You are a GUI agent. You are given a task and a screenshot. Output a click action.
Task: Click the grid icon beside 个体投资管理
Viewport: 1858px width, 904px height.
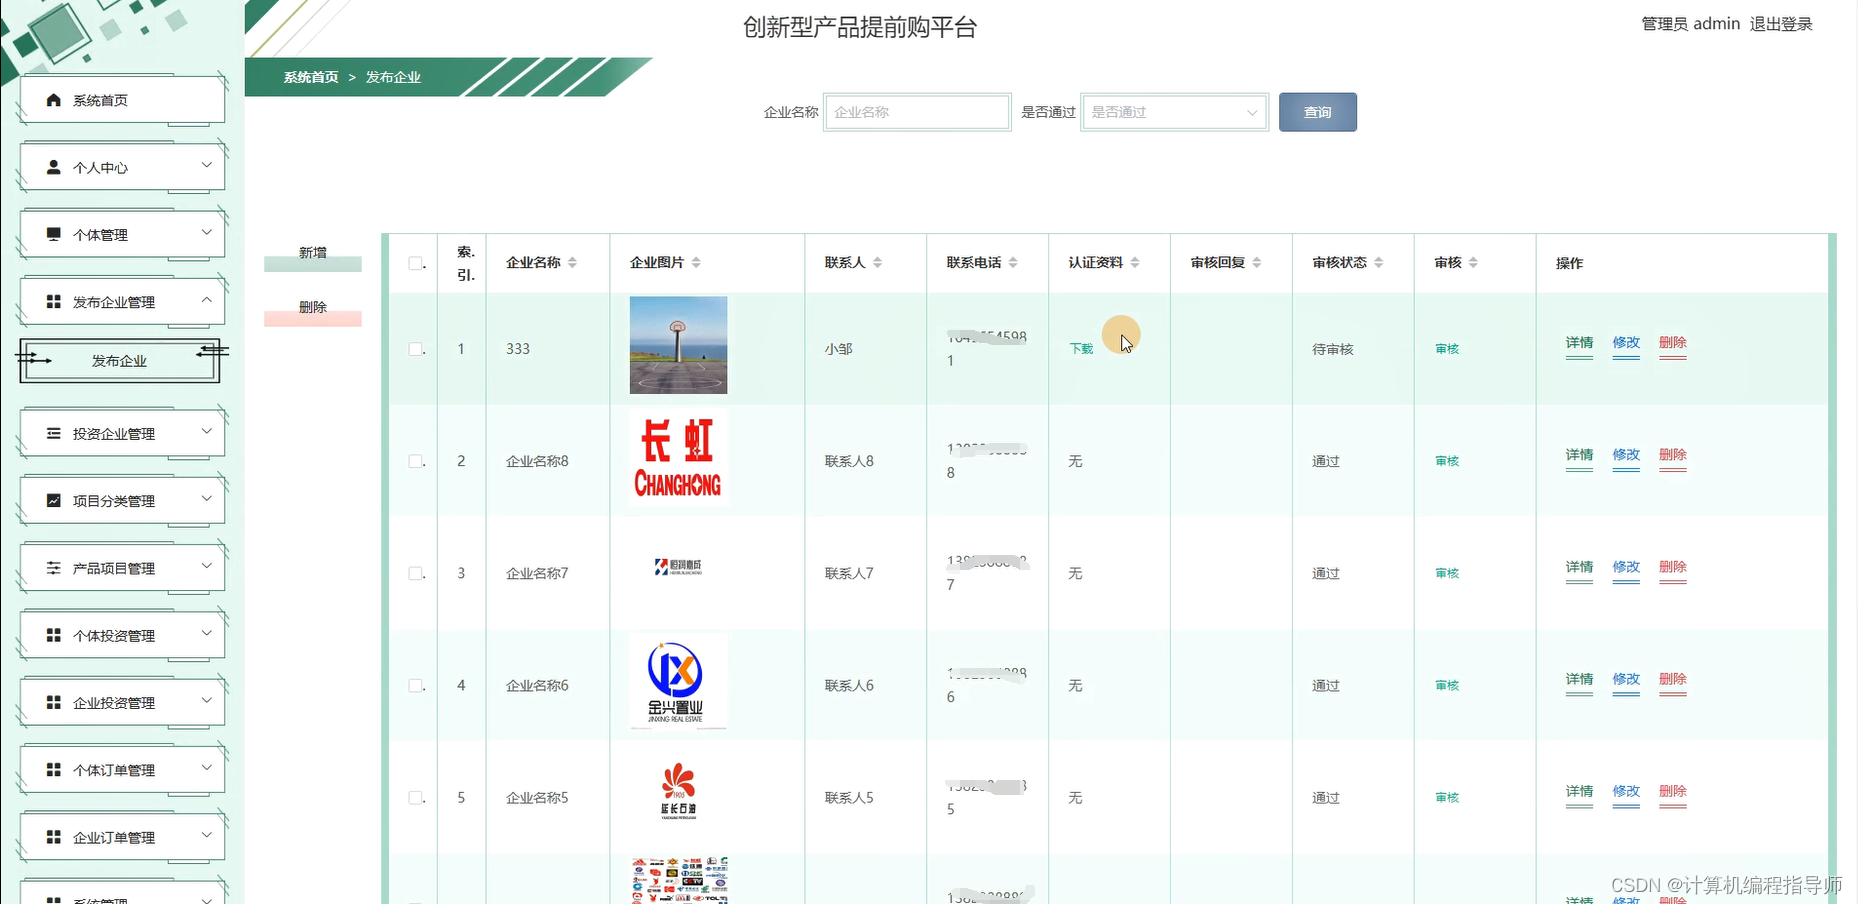pyautogui.click(x=54, y=635)
